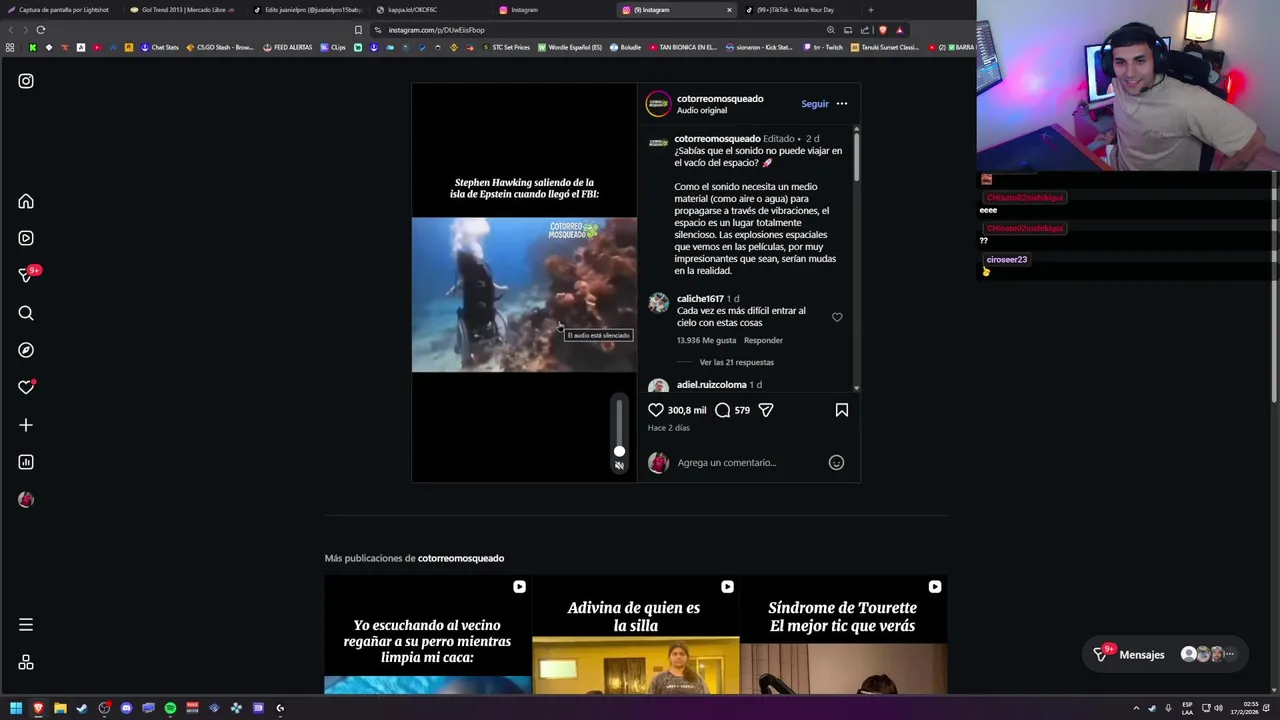This screenshot has width=1280, height=720.
Task: Open caliche1617 profile link
Action: (700, 298)
